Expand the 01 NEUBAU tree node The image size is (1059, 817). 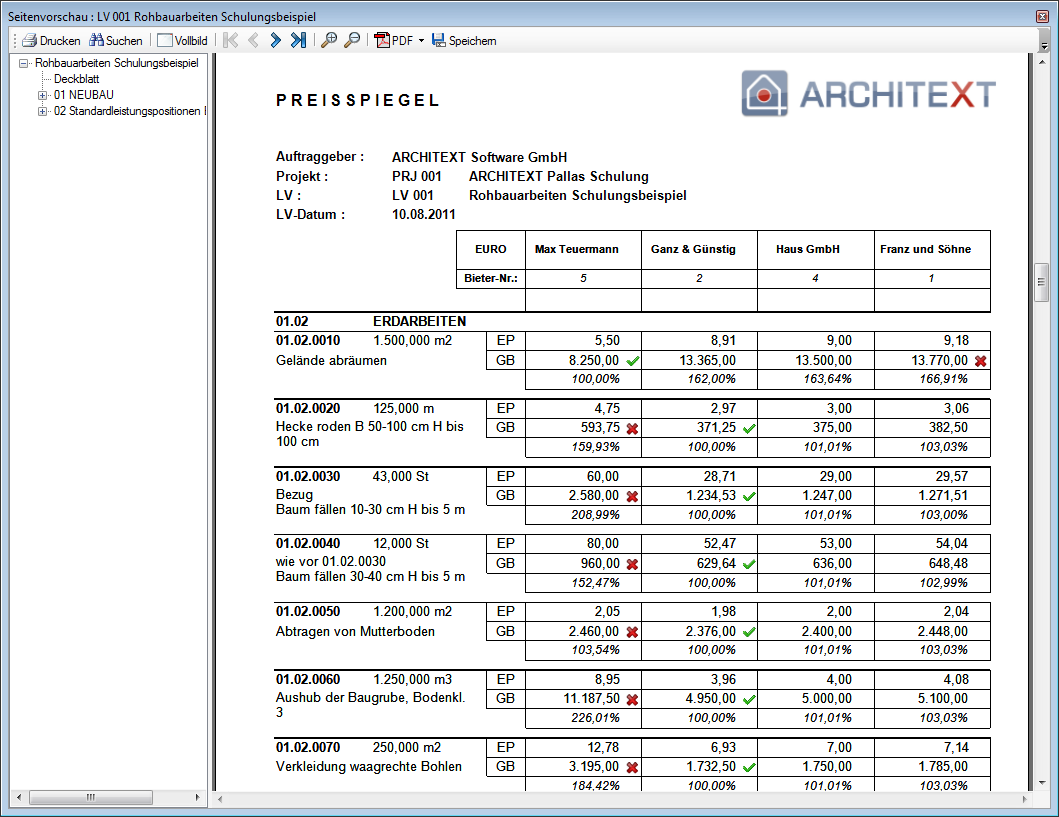(43, 95)
